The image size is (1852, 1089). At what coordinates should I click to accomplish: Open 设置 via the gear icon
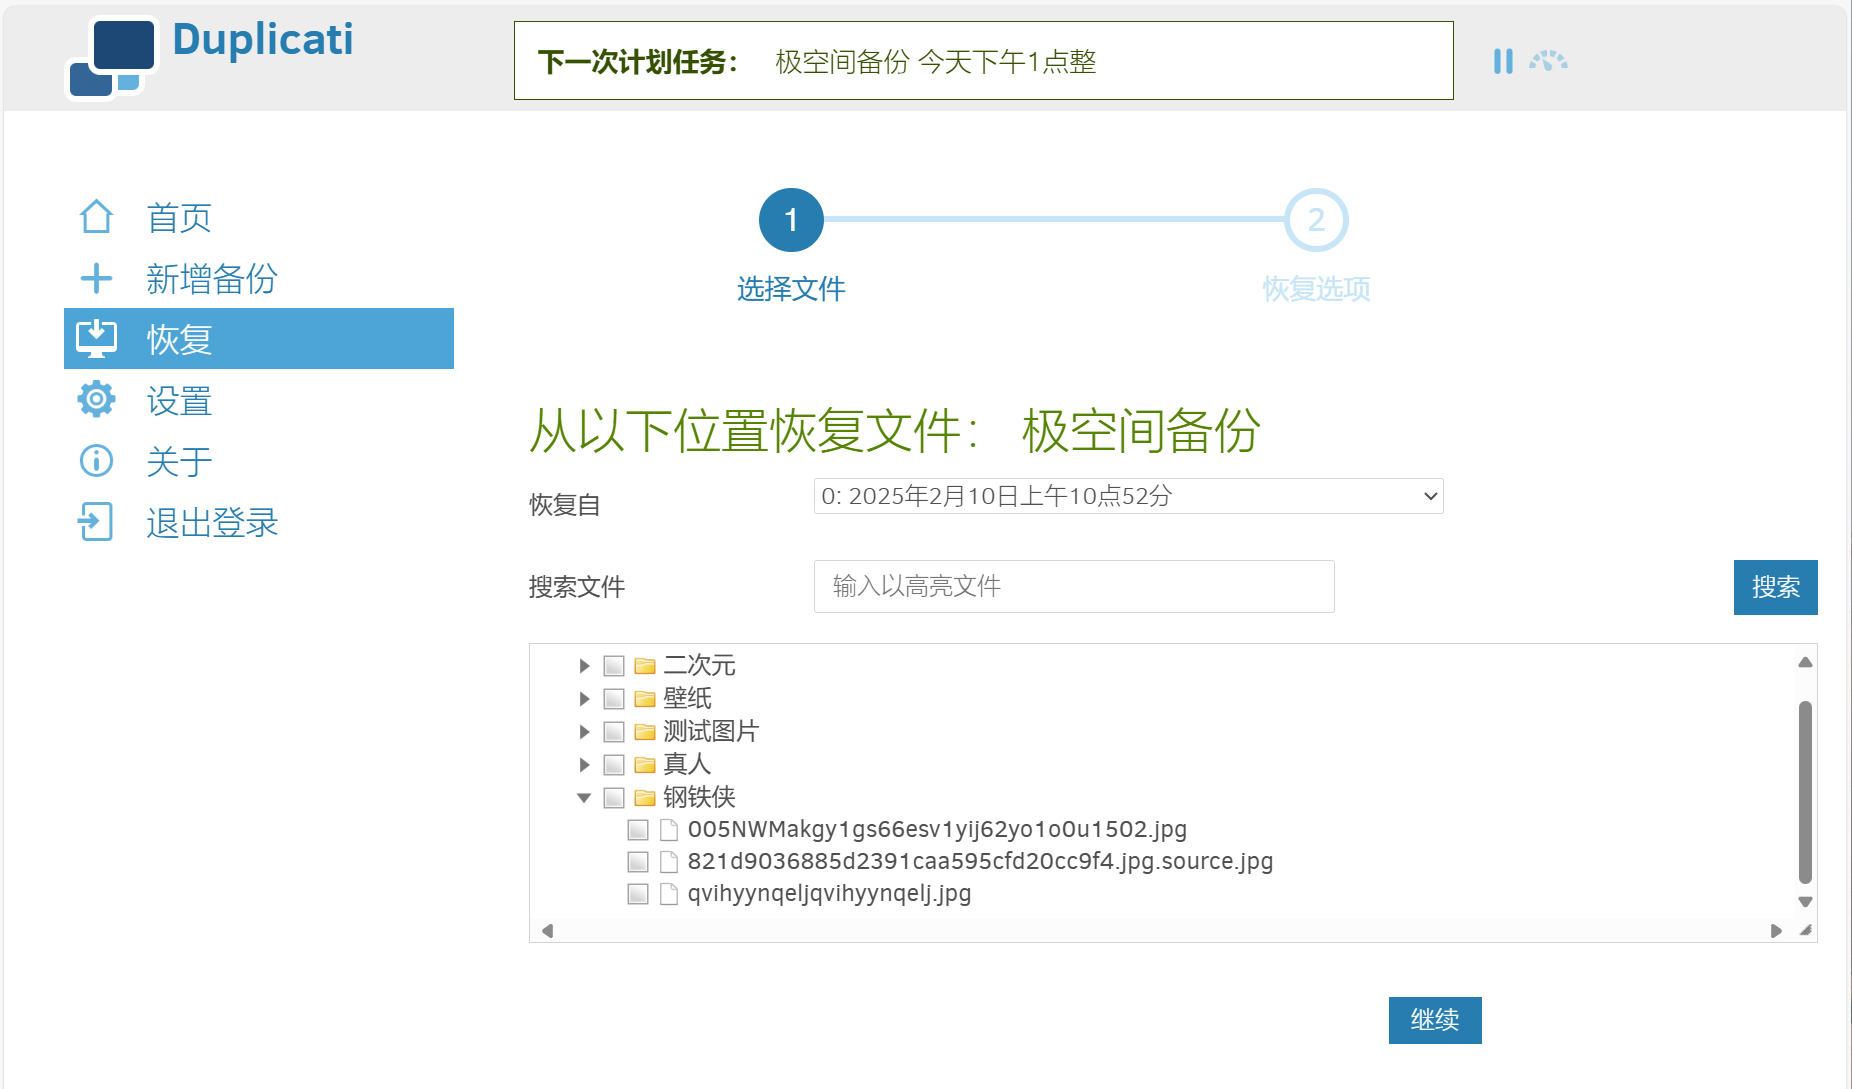96,399
